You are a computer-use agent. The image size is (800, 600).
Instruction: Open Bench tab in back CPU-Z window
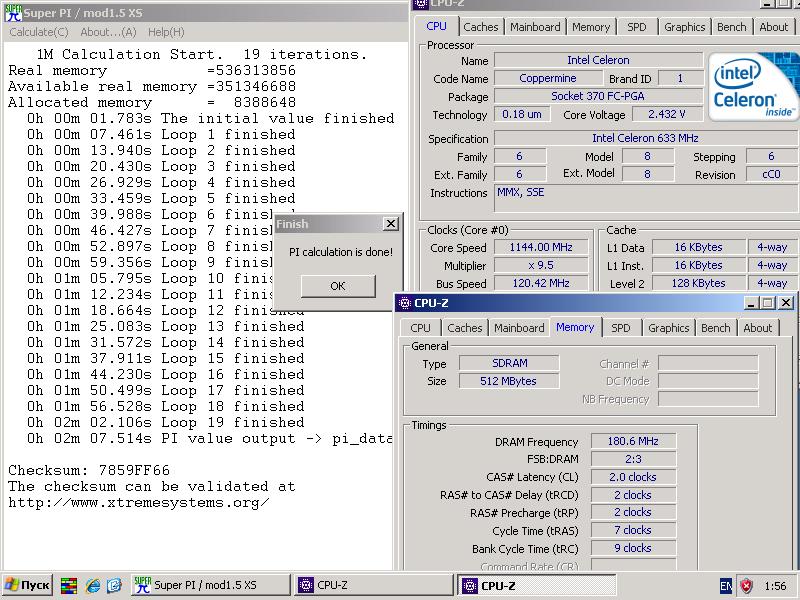tap(731, 27)
